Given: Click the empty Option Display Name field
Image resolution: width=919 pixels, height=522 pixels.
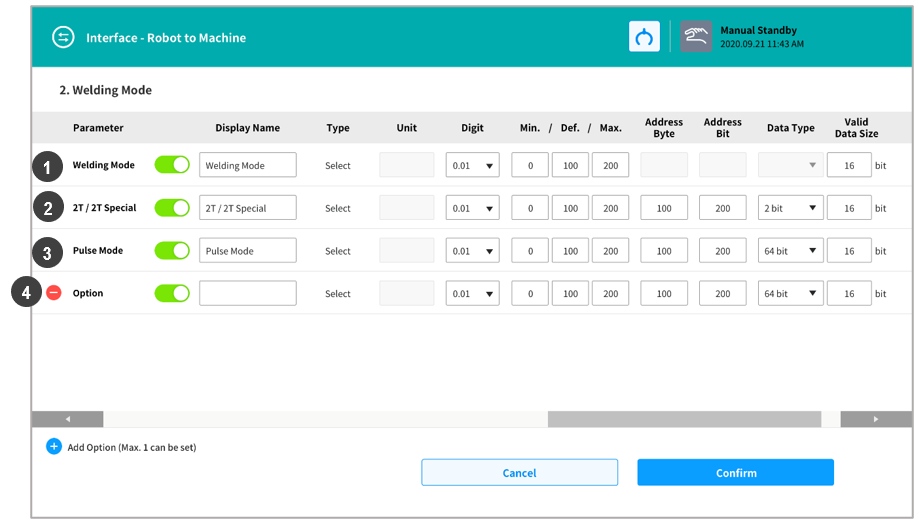Looking at the screenshot, I should [247, 293].
